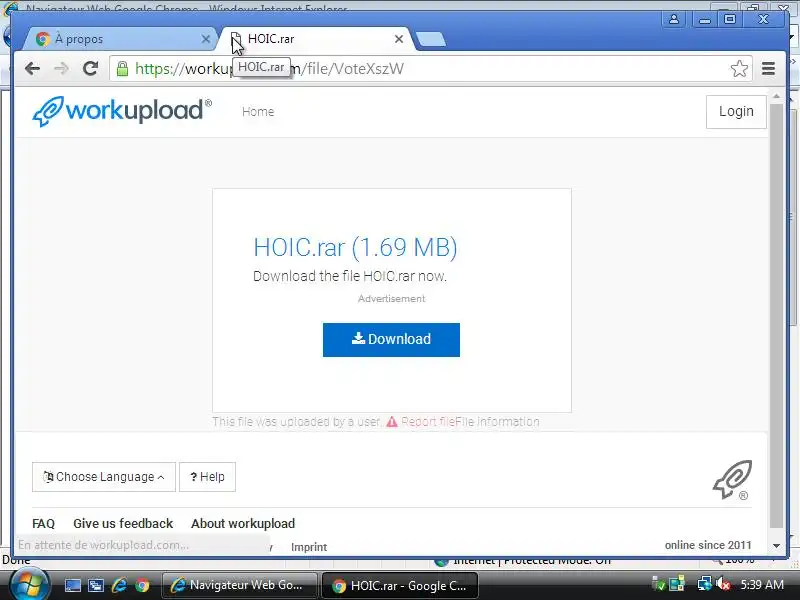Close the HOIC.rar tab
Image resolution: width=800 pixels, height=600 pixels.
click(x=399, y=39)
